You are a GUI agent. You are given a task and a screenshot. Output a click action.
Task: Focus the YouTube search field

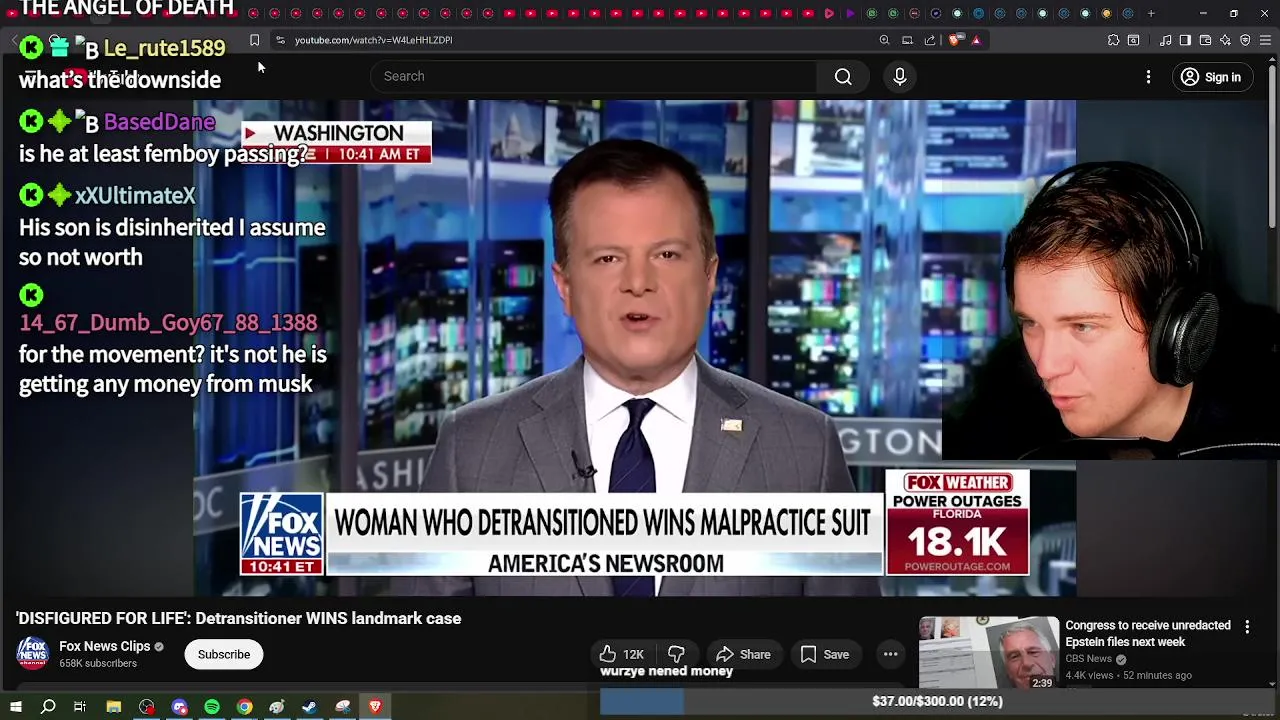tap(594, 77)
